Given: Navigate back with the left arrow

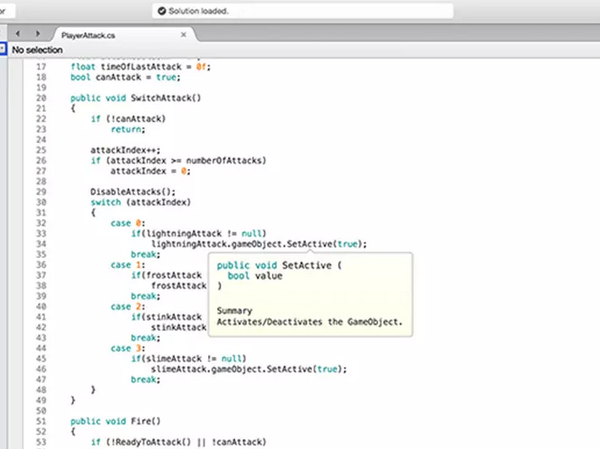Looking at the screenshot, I should click(x=18, y=34).
